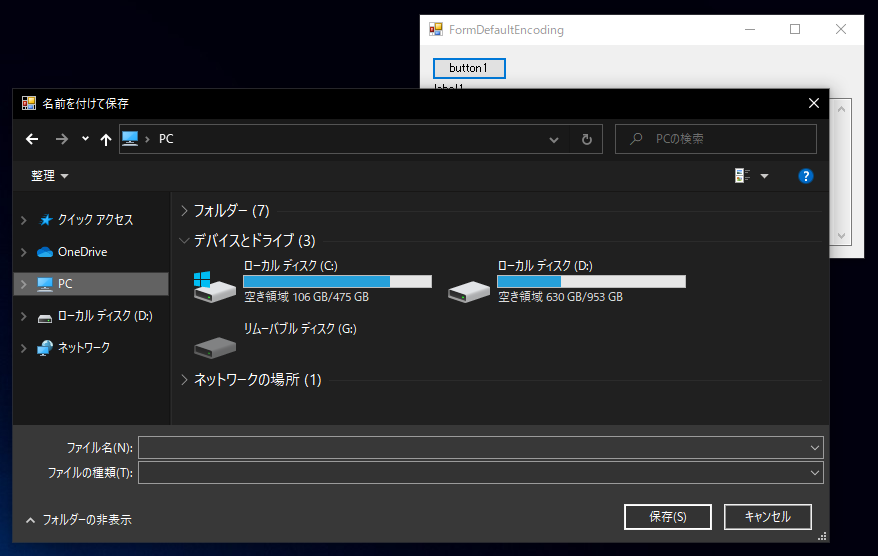Viewport: 878px width, 556px height.
Task: Click the save dialog title bar icon
Action: (29, 103)
